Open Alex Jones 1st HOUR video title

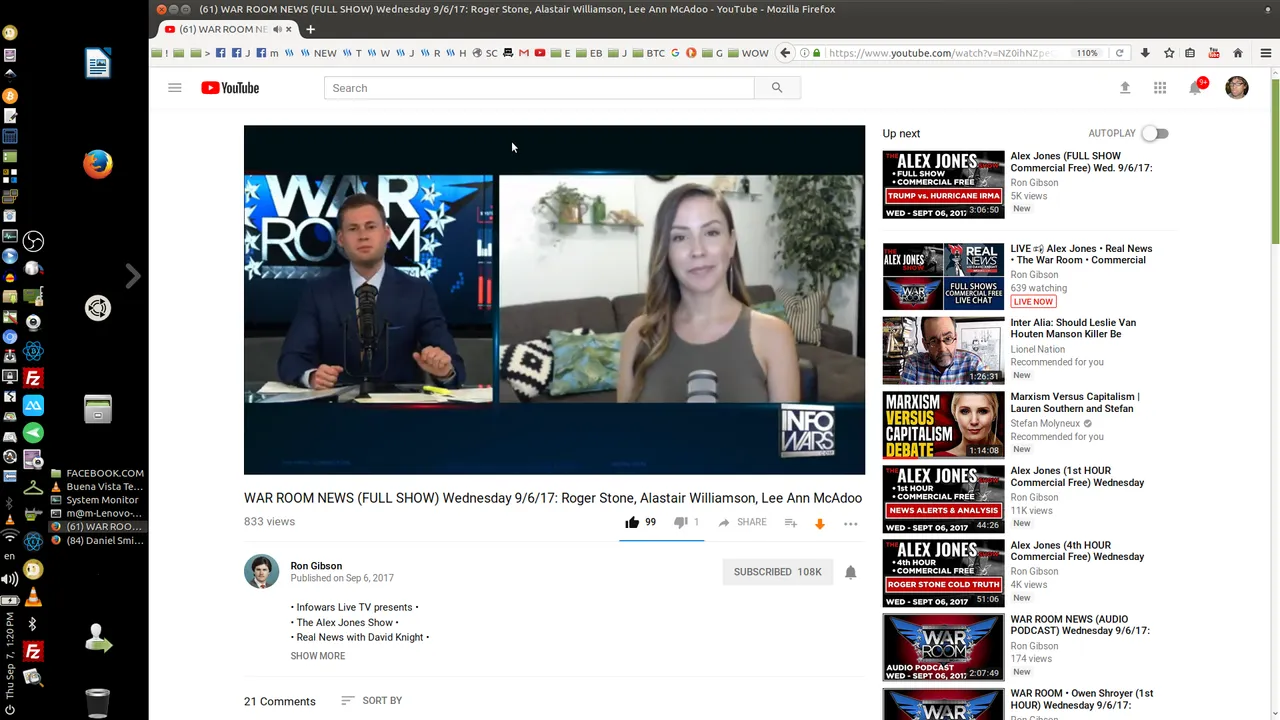point(1077,476)
